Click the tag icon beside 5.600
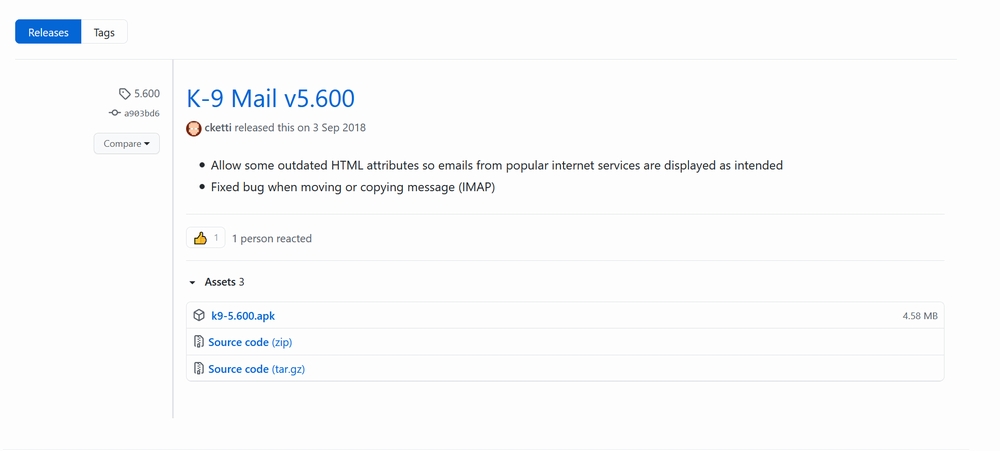1000x451 pixels. pyautogui.click(x=124, y=94)
